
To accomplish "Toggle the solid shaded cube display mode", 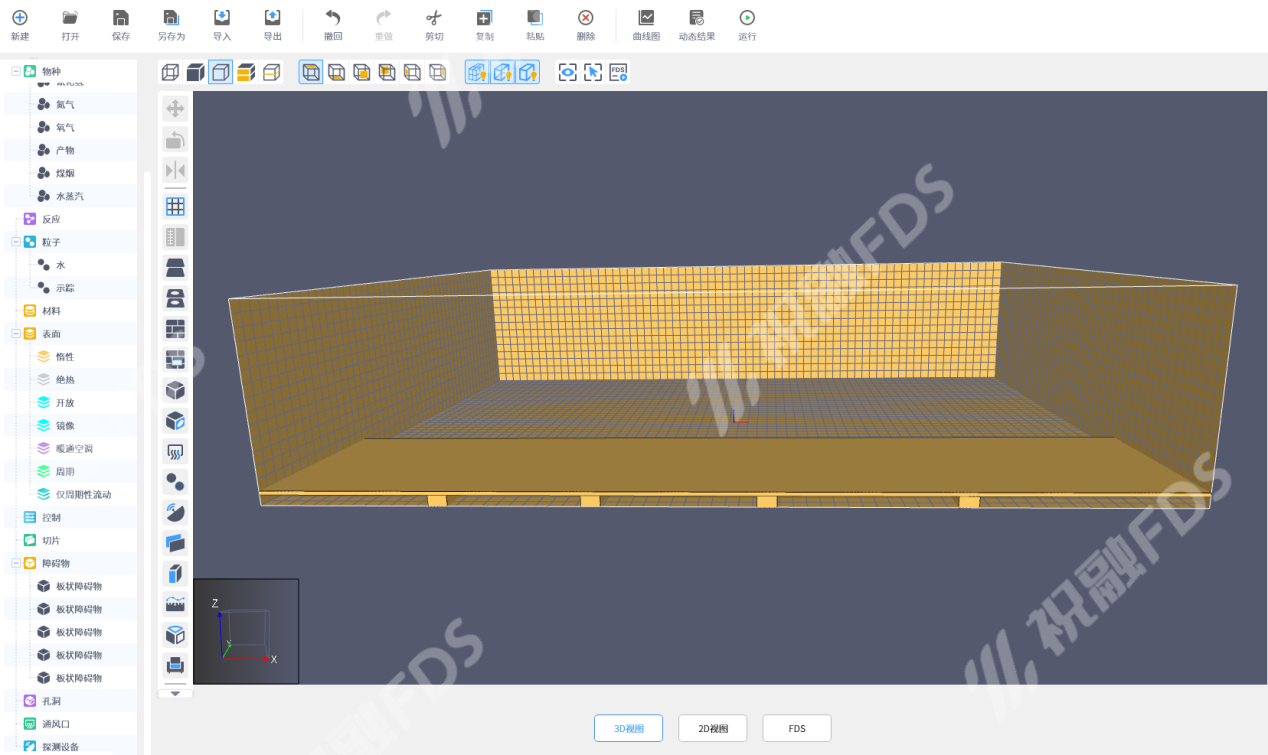I will coord(196,72).
